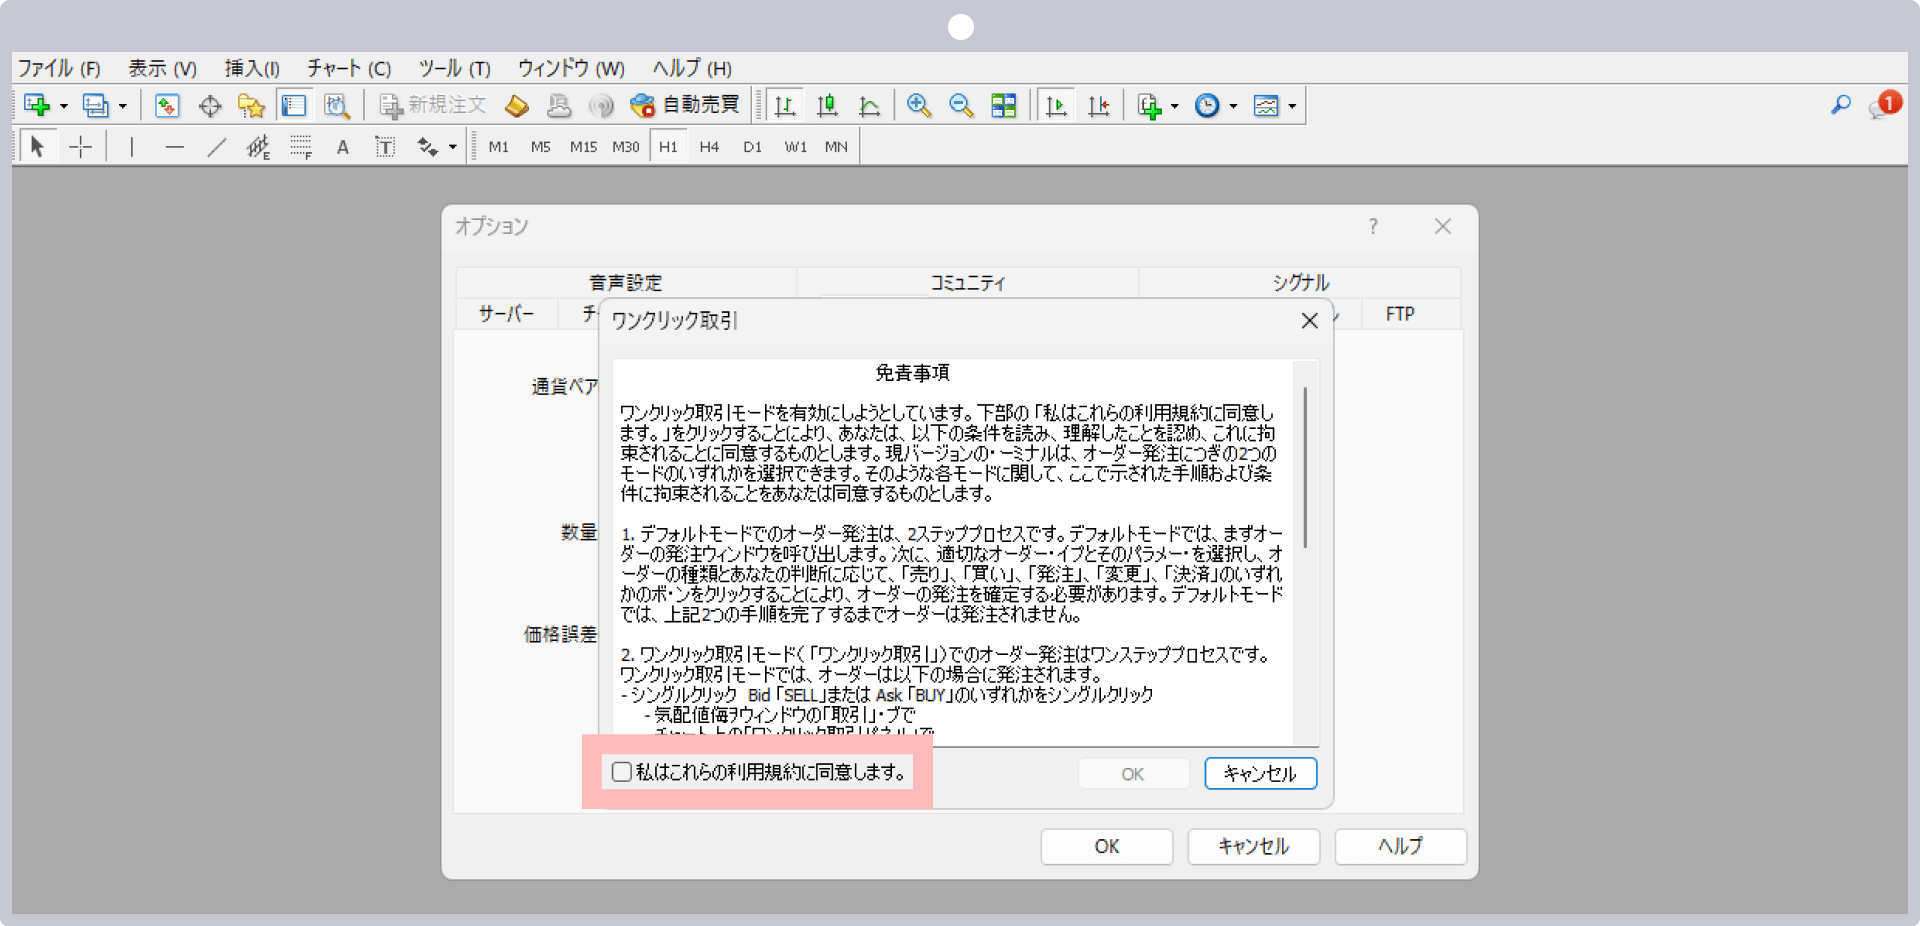Check the 私はこれらの利用規約に同意します checkbox
Image resolution: width=1920 pixels, height=926 pixels.
[622, 772]
